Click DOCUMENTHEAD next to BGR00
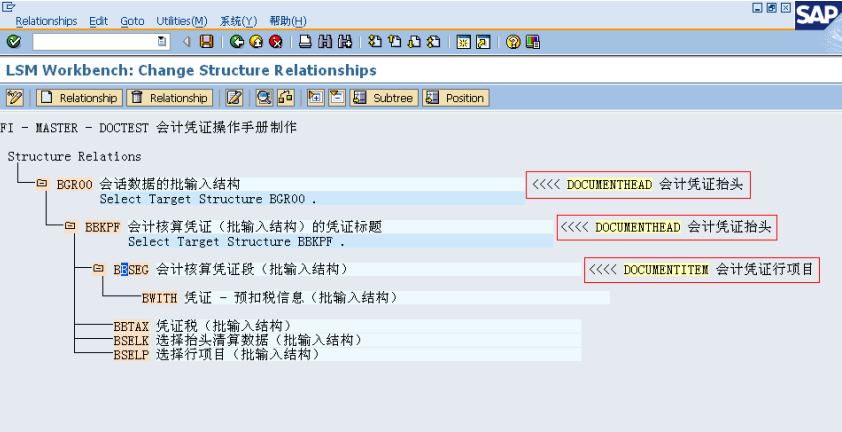Screen dimensions: 842x432 [609, 185]
